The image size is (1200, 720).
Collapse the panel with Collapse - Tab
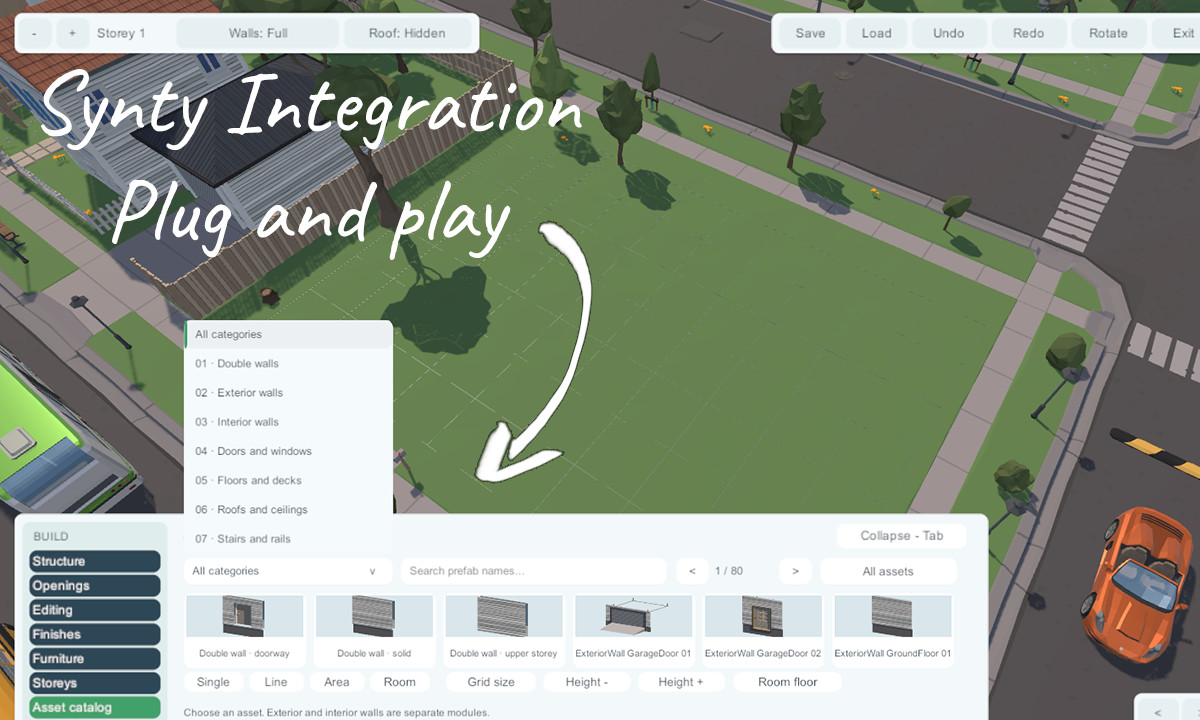(x=901, y=536)
